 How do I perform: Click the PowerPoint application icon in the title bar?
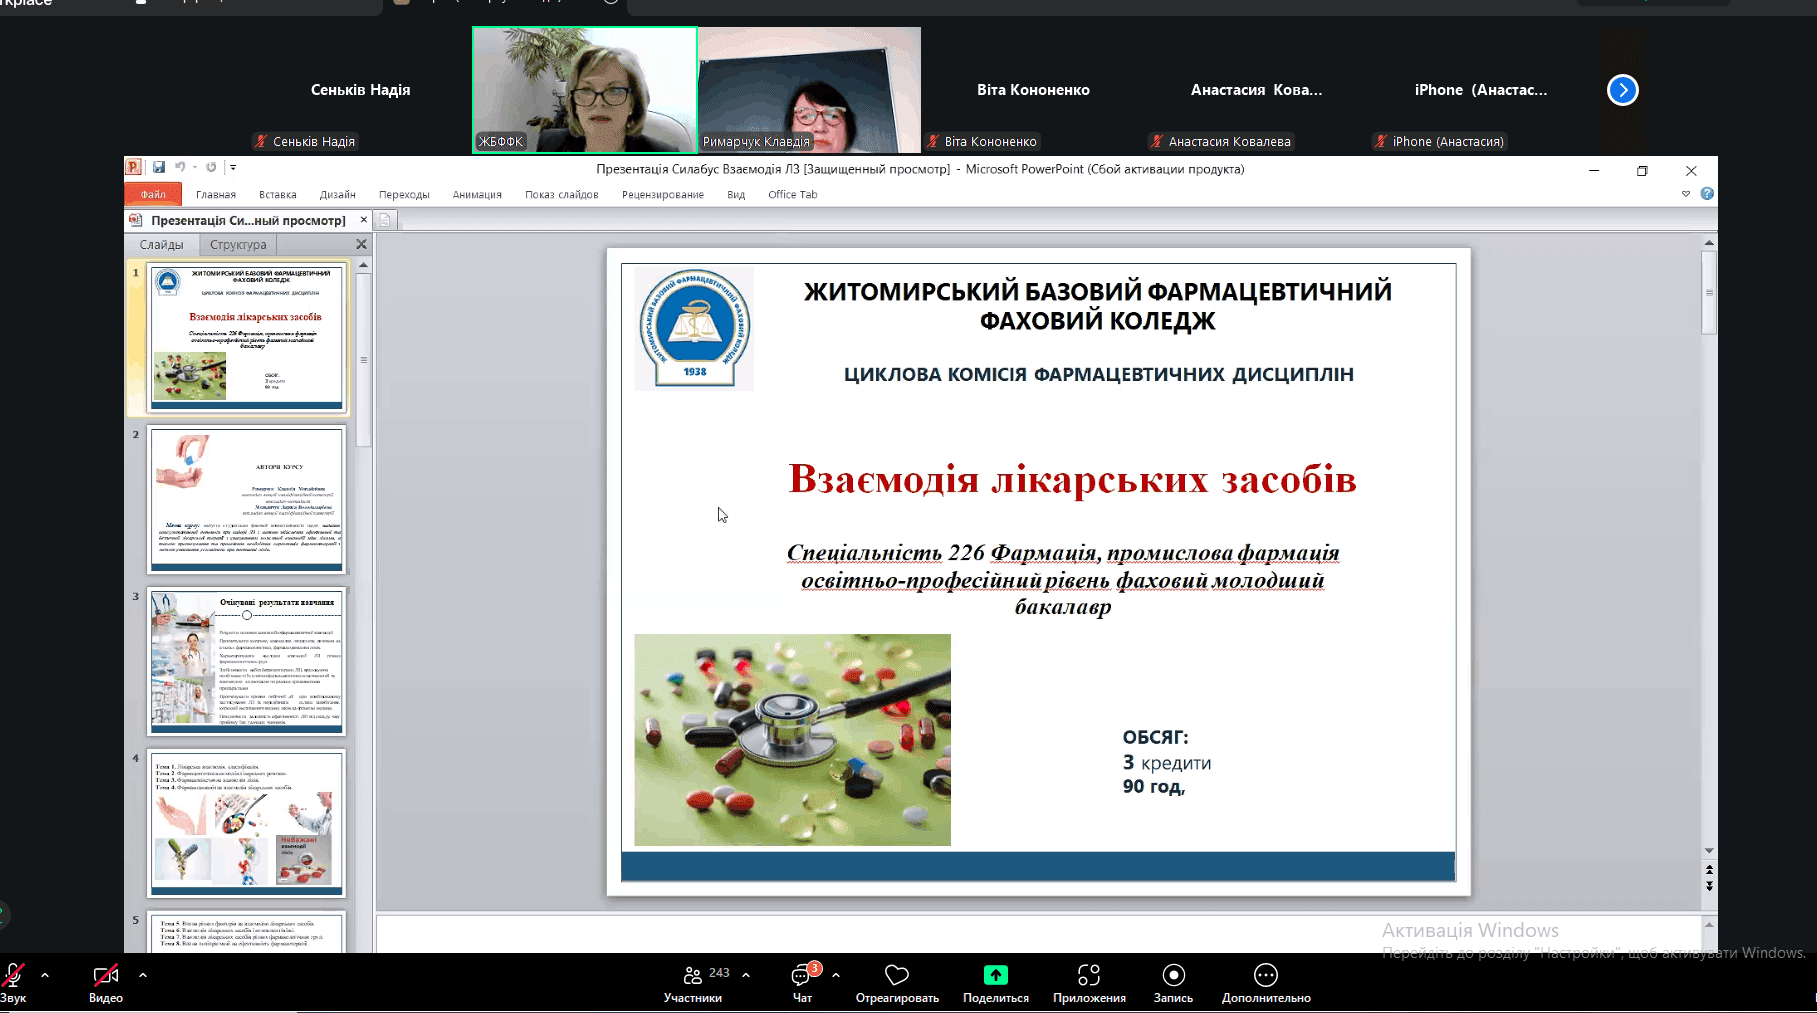coord(133,167)
